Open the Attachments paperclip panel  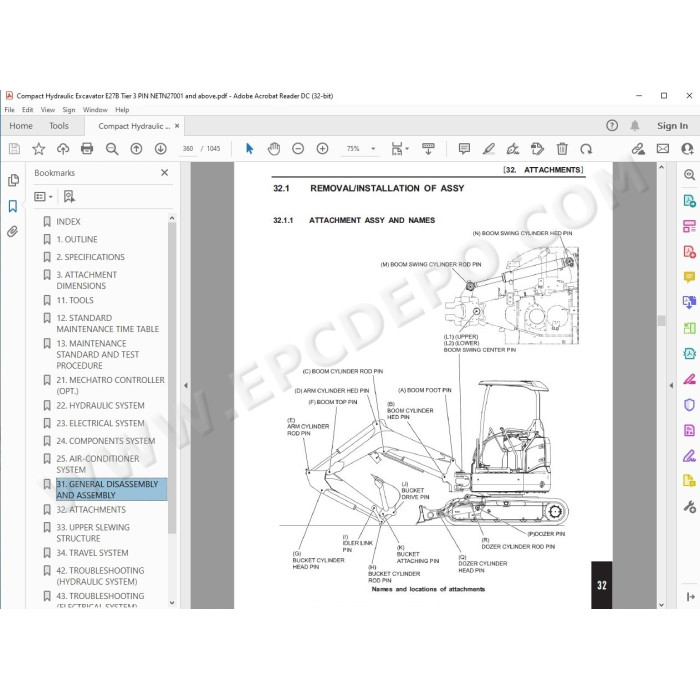coord(12,231)
